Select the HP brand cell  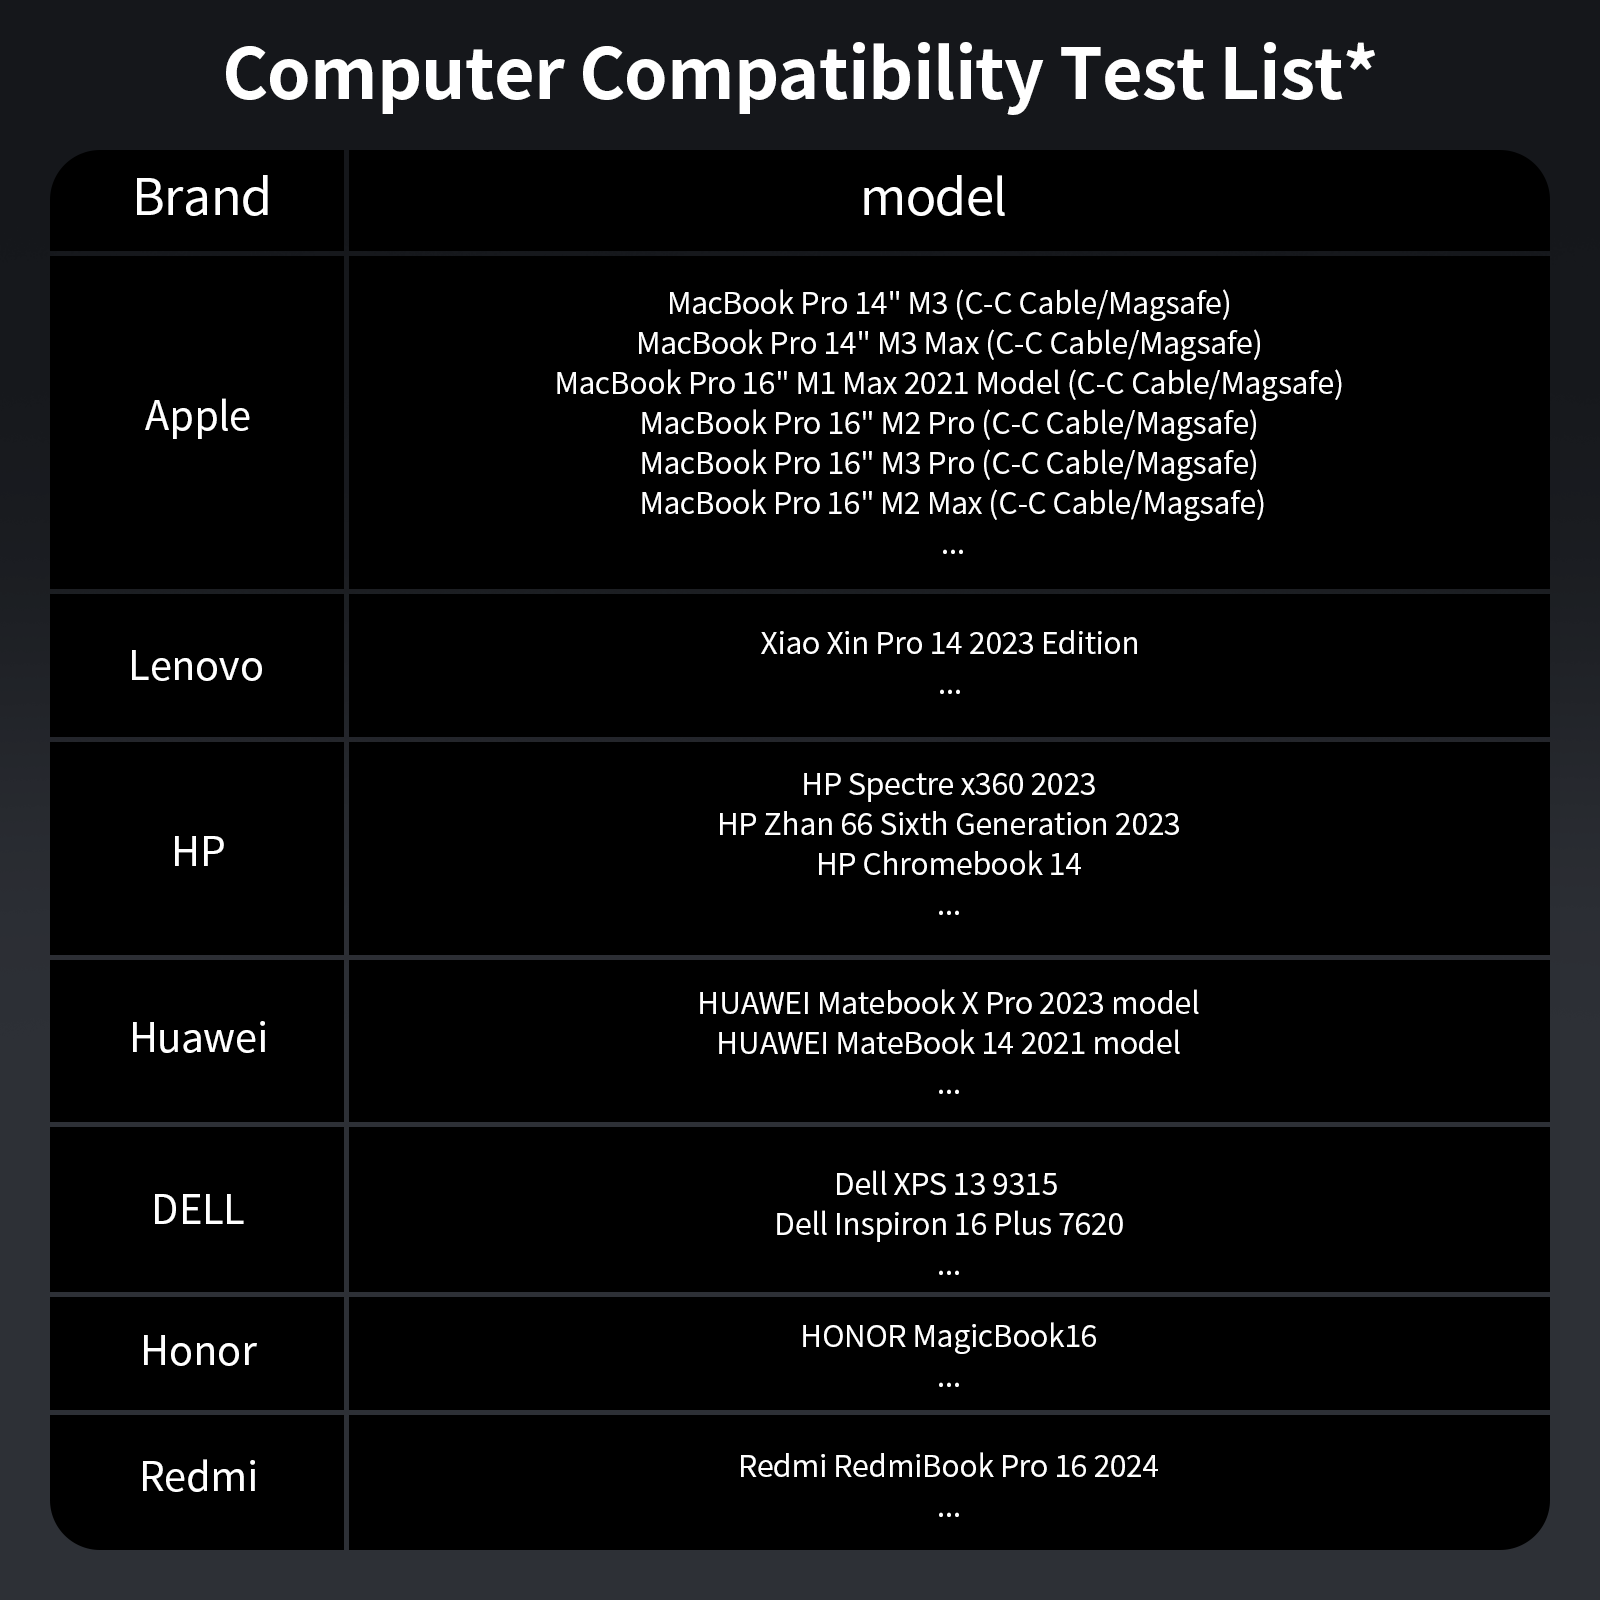pos(198,851)
